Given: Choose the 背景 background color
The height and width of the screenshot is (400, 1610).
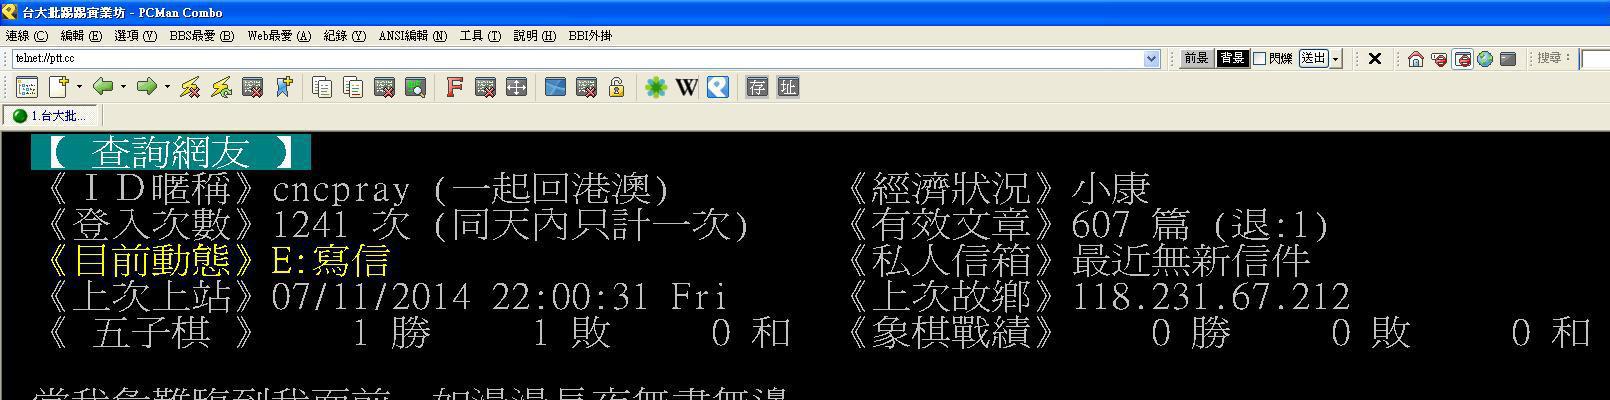Looking at the screenshot, I should point(1232,59).
